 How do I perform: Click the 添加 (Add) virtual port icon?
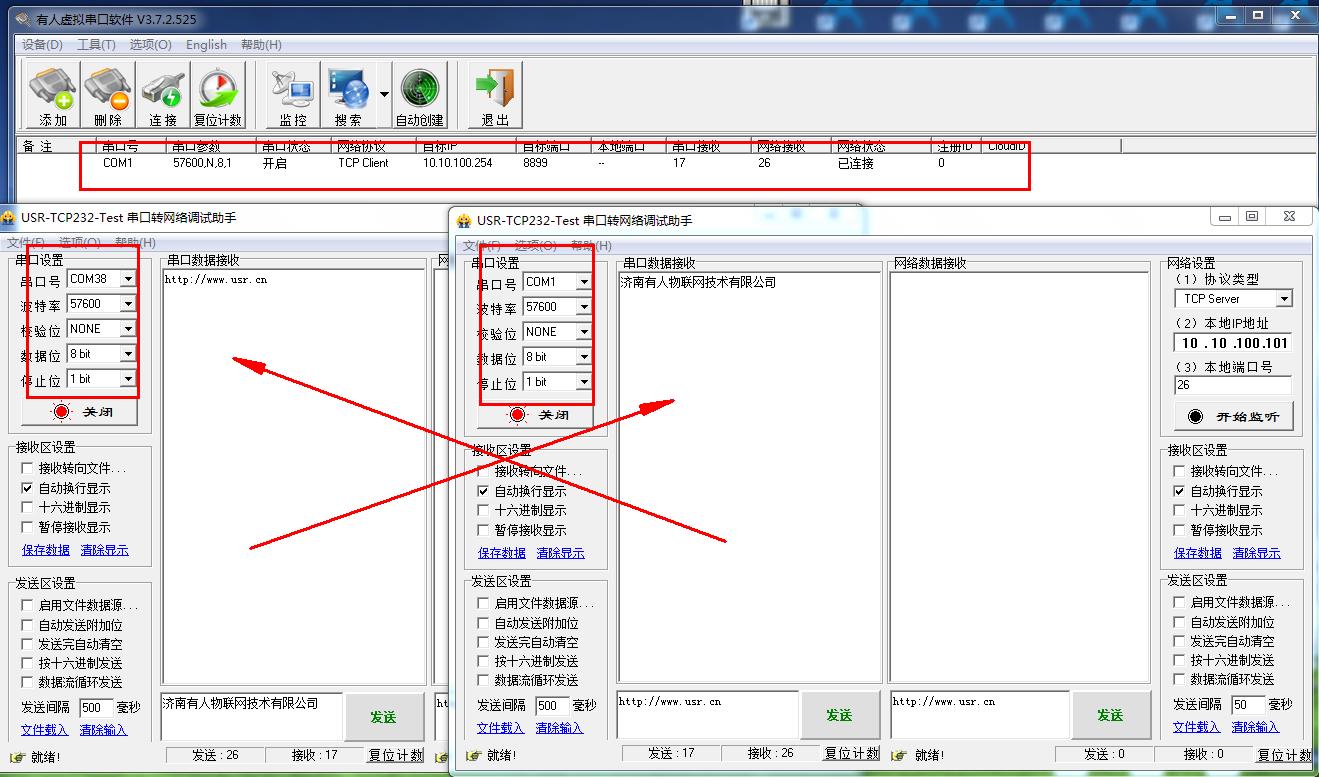pyautogui.click(x=52, y=96)
